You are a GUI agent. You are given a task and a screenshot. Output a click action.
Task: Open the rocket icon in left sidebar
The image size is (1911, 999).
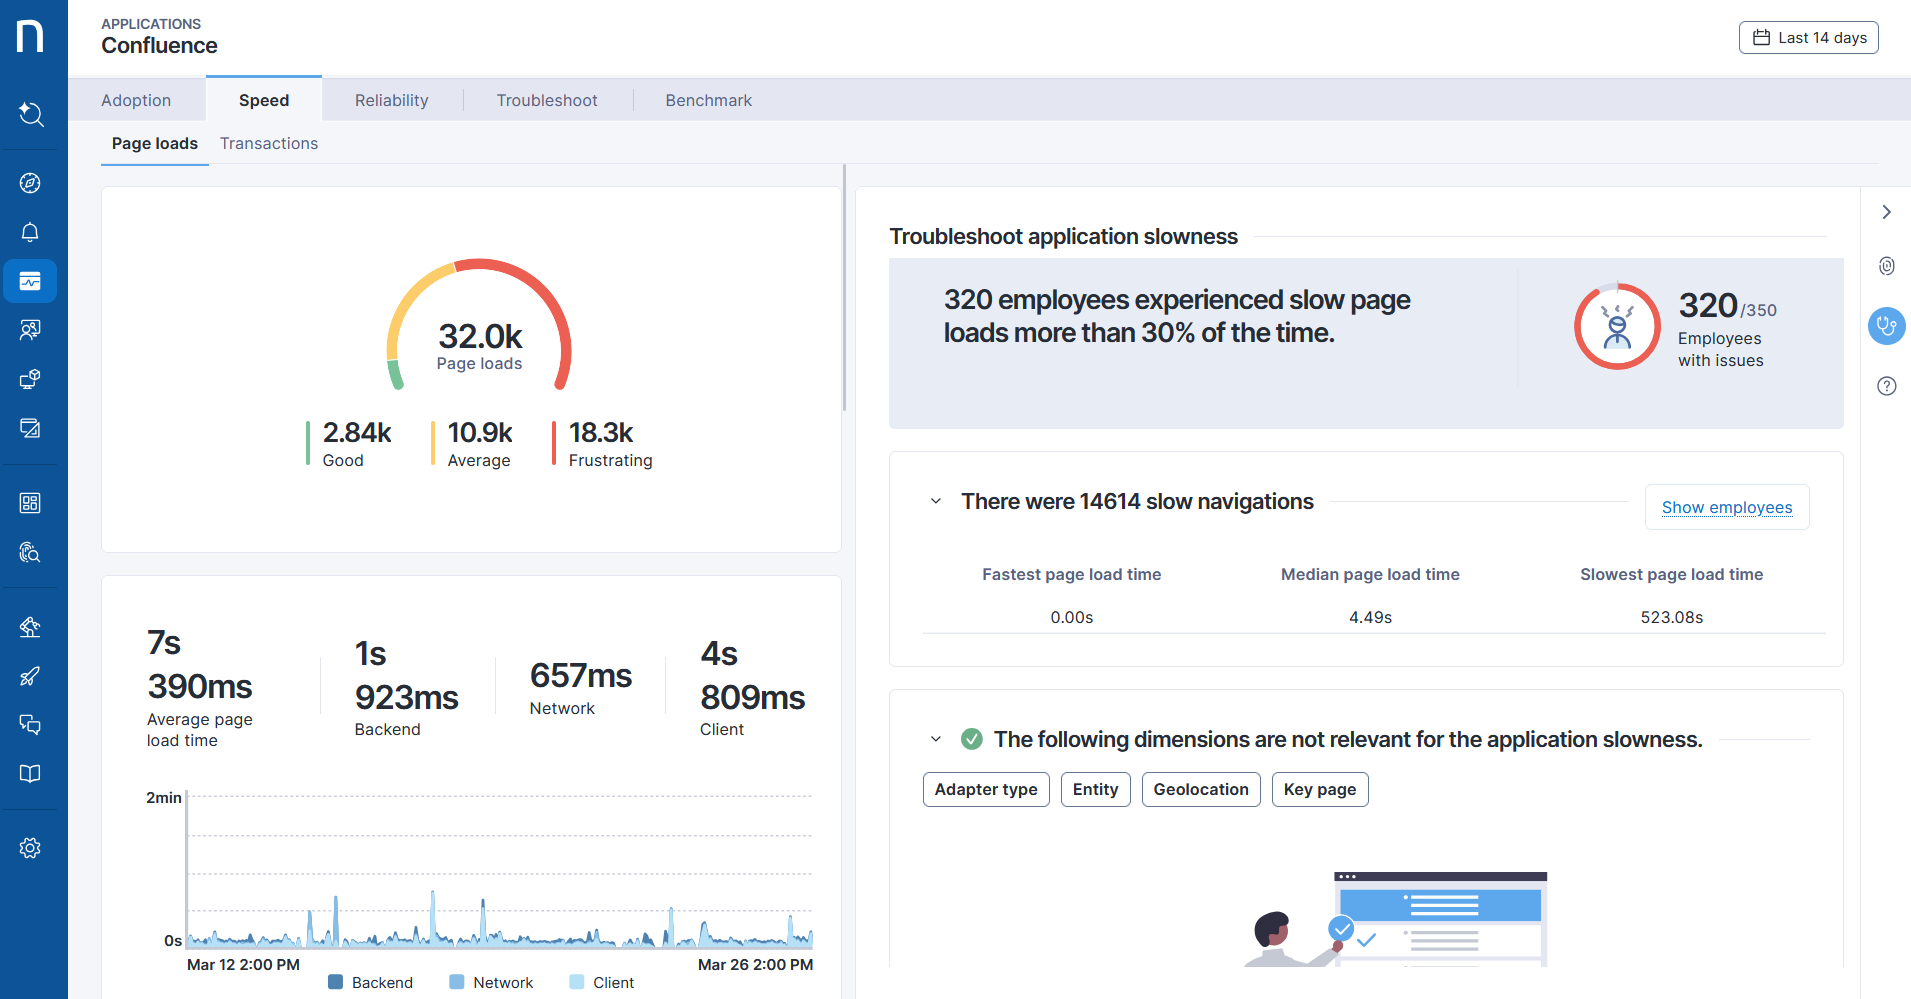30,676
